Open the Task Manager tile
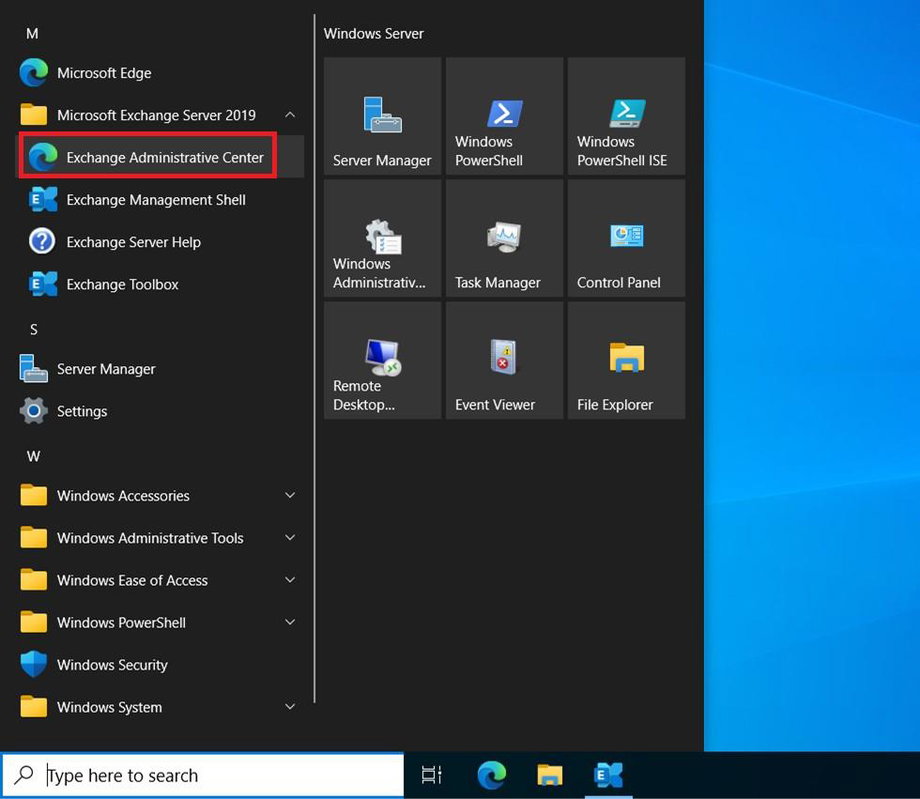Viewport: 920px width, 799px height. (504, 239)
